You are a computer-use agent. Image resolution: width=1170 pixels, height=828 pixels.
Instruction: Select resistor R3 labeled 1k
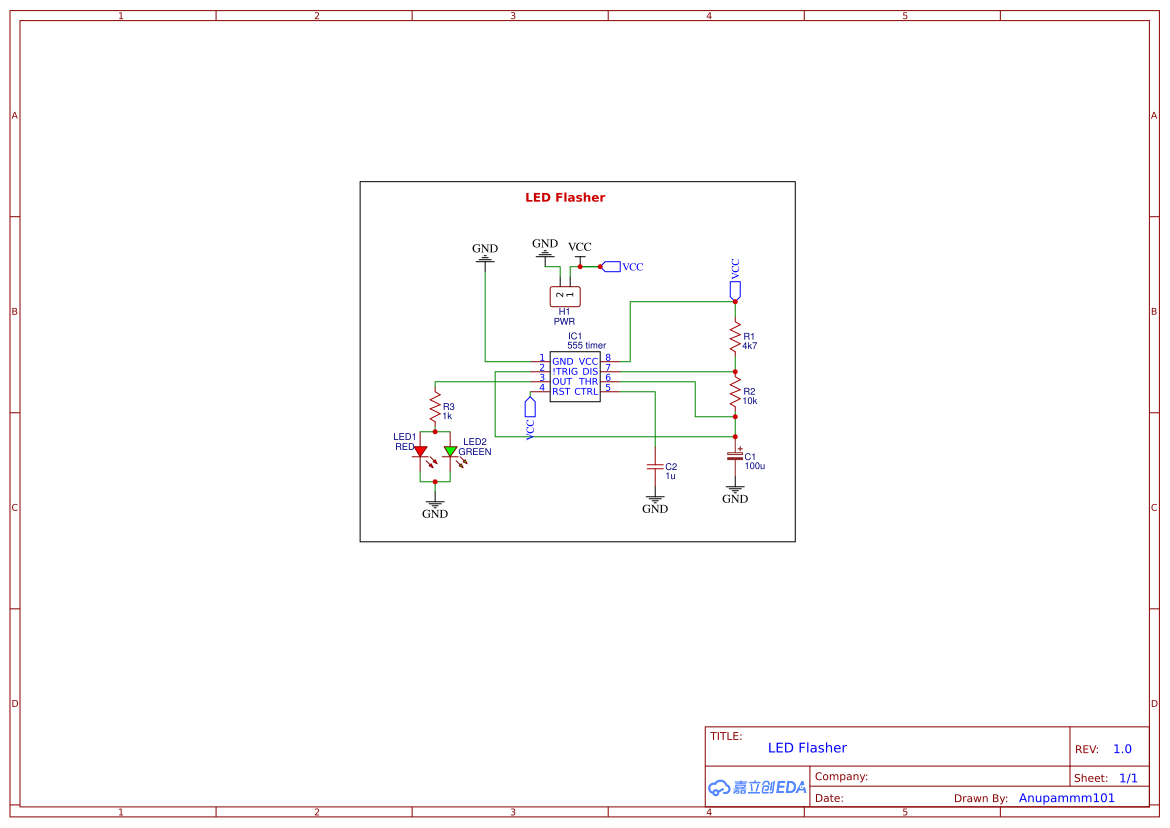tap(436, 408)
